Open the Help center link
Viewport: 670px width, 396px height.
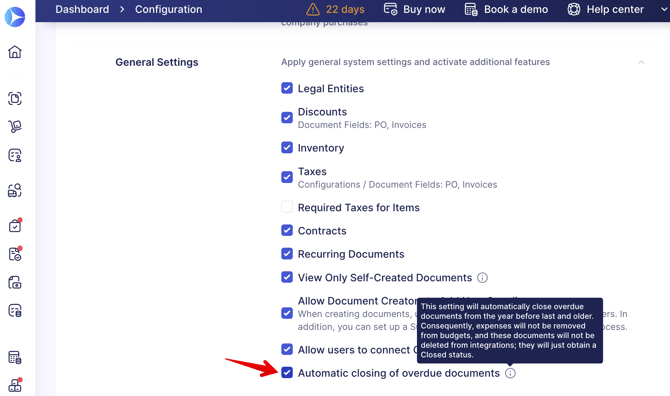[605, 9]
